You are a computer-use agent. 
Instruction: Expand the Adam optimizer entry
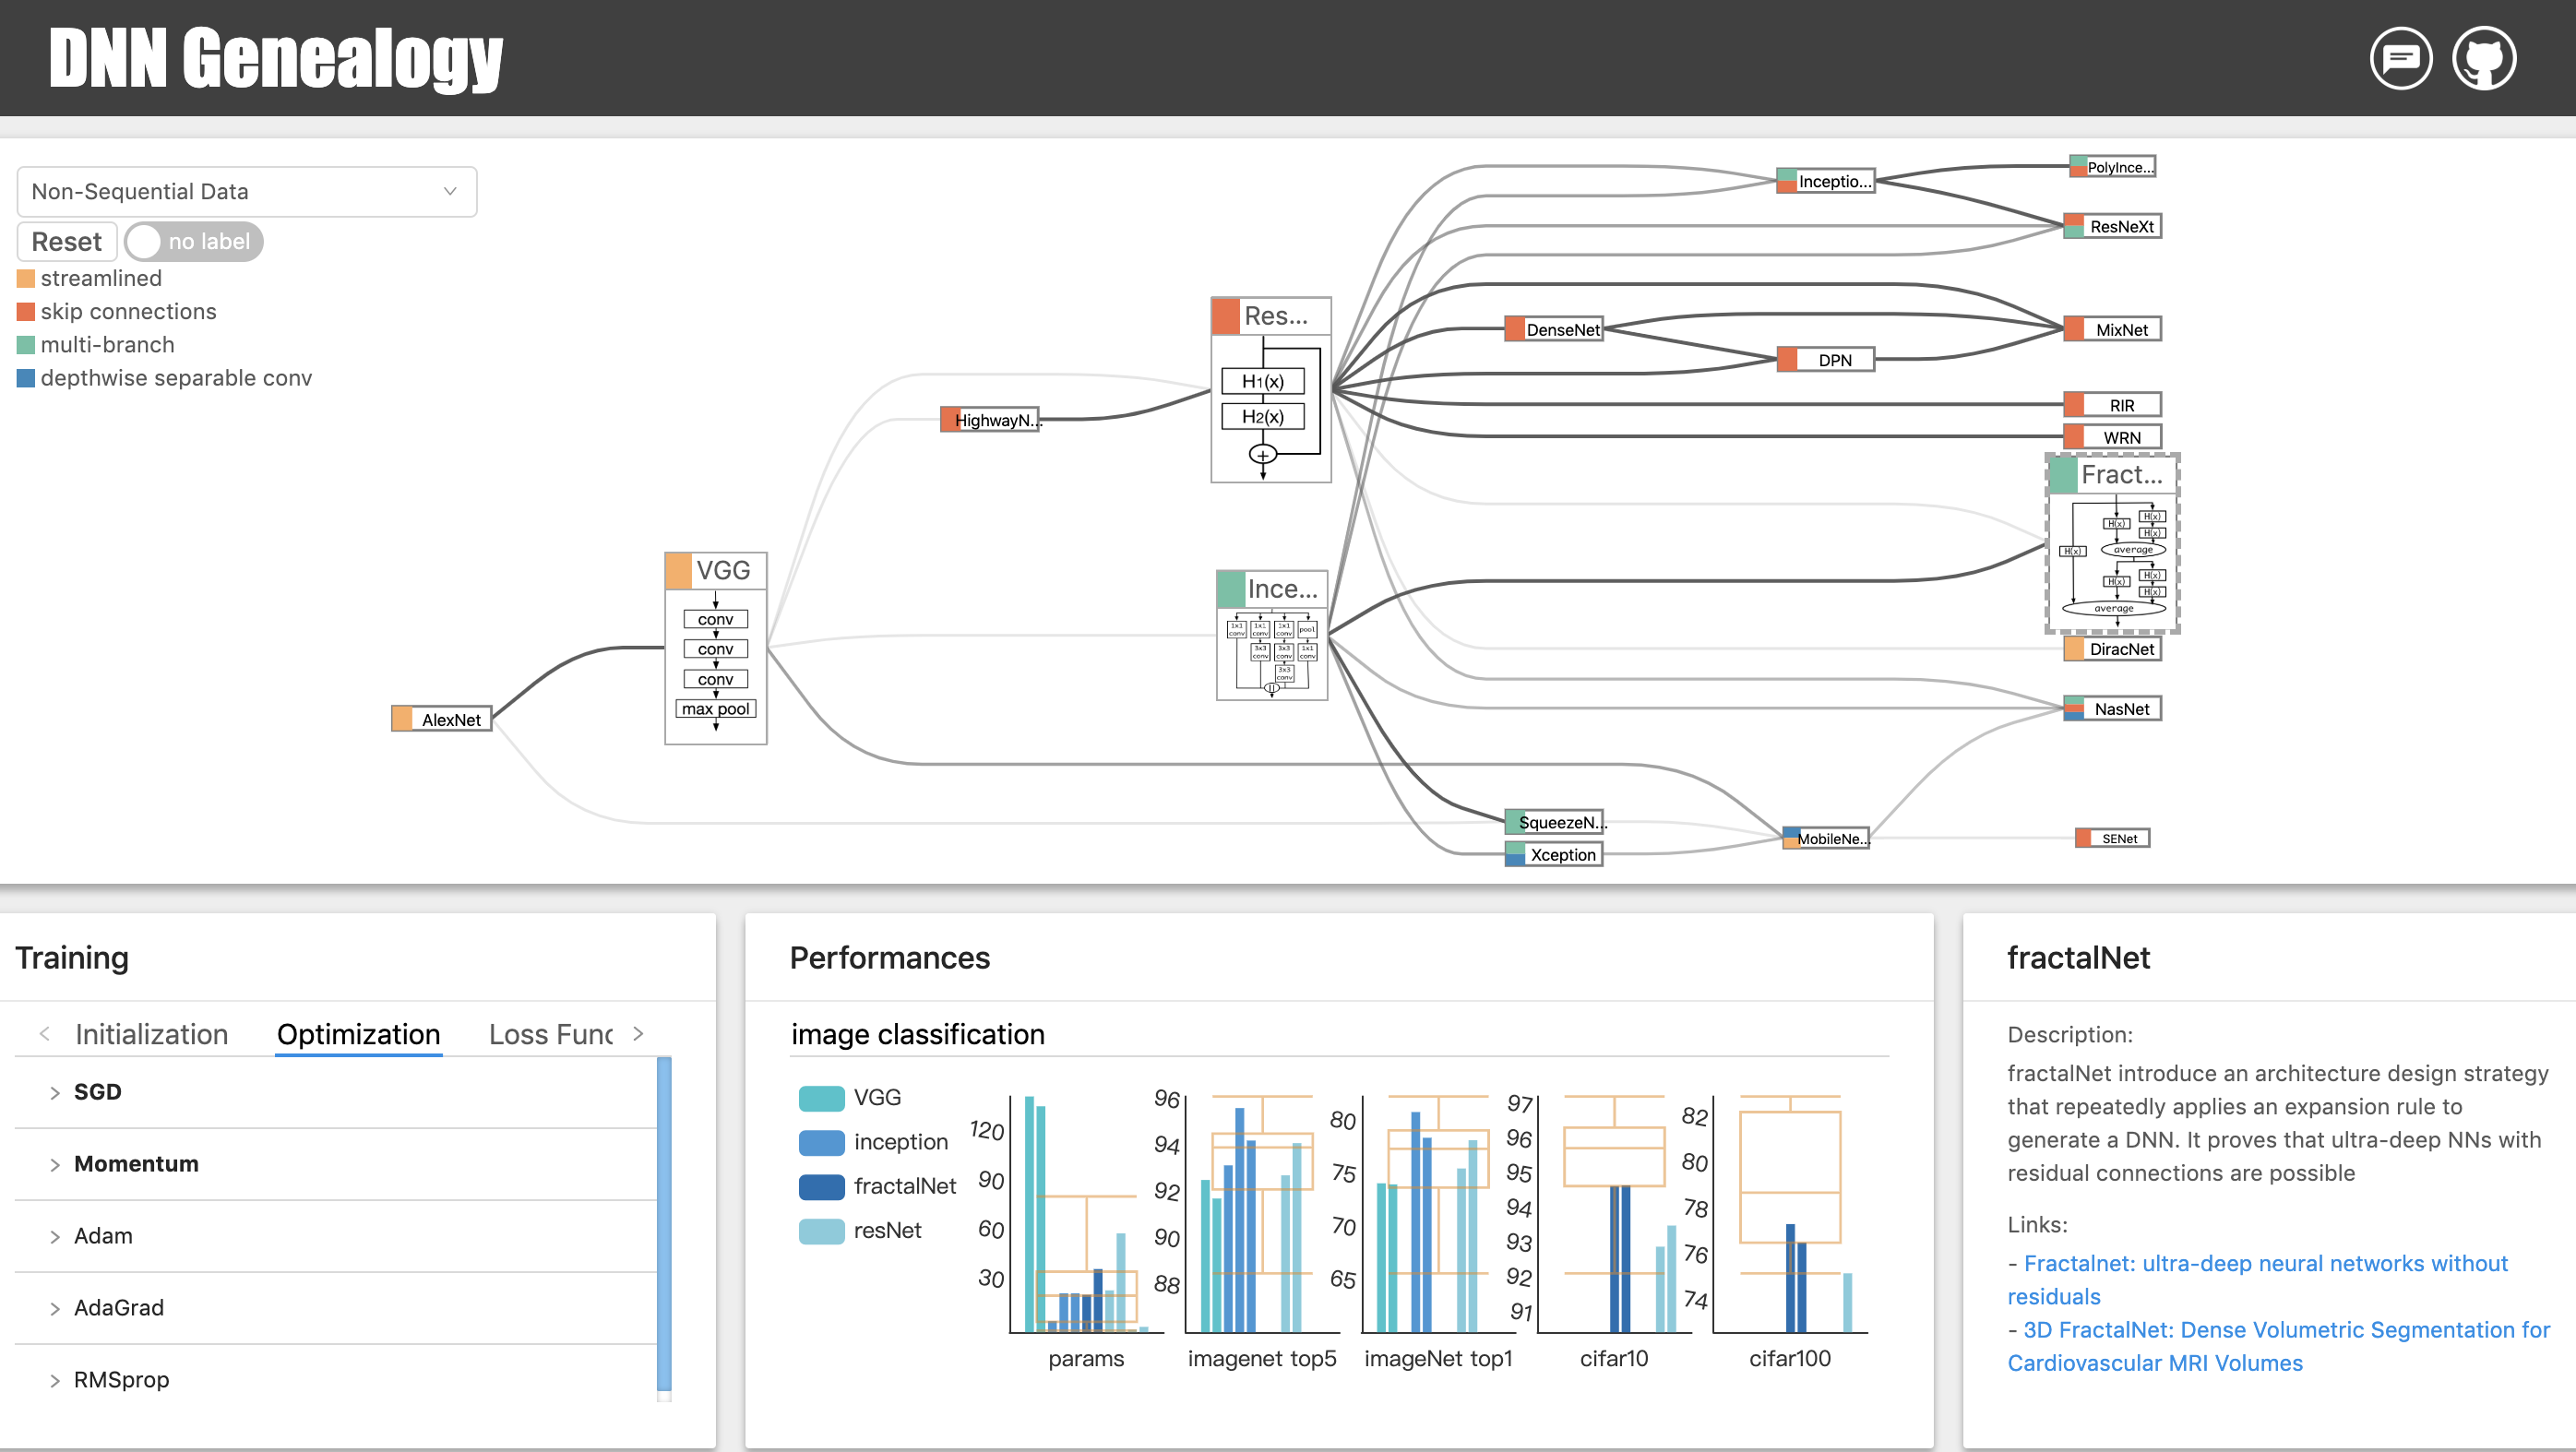102,1235
